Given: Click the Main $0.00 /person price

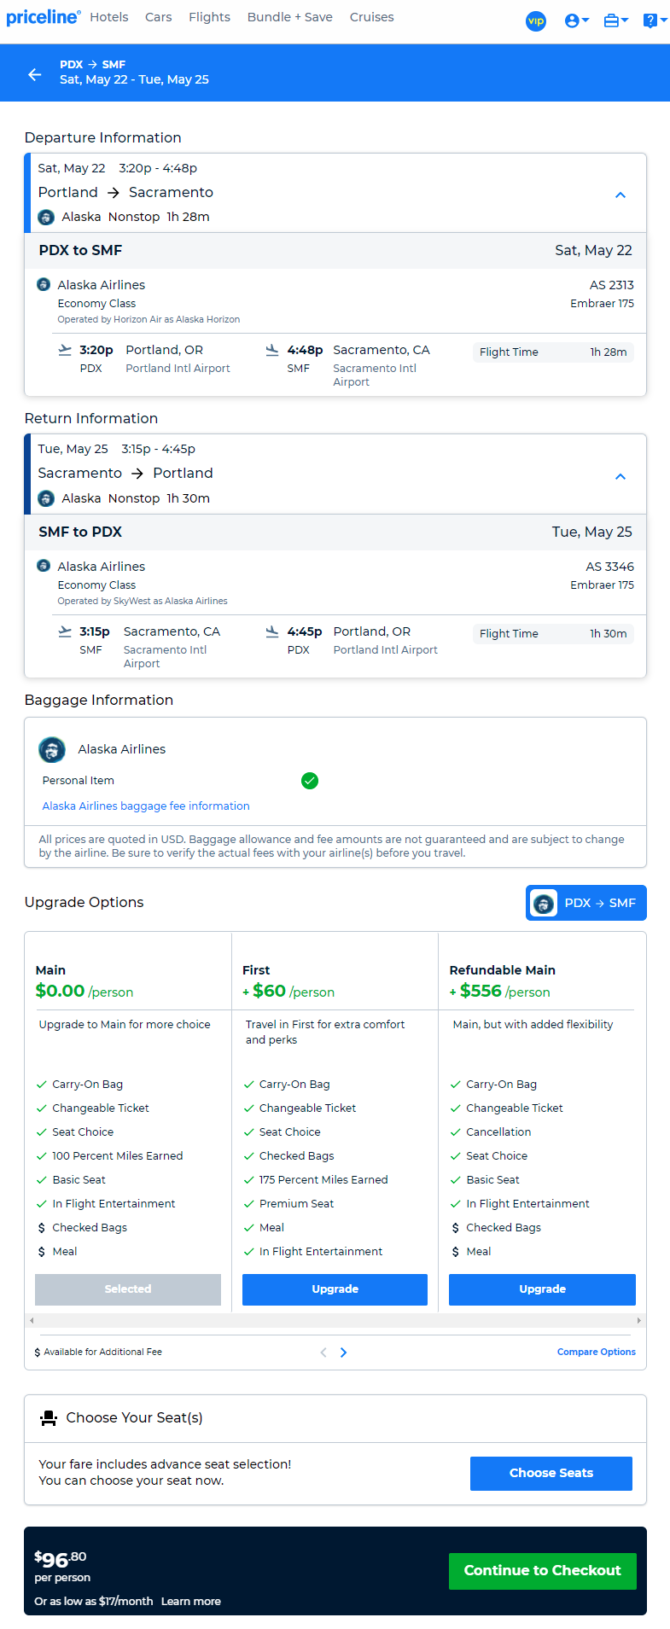Looking at the screenshot, I should (84, 992).
